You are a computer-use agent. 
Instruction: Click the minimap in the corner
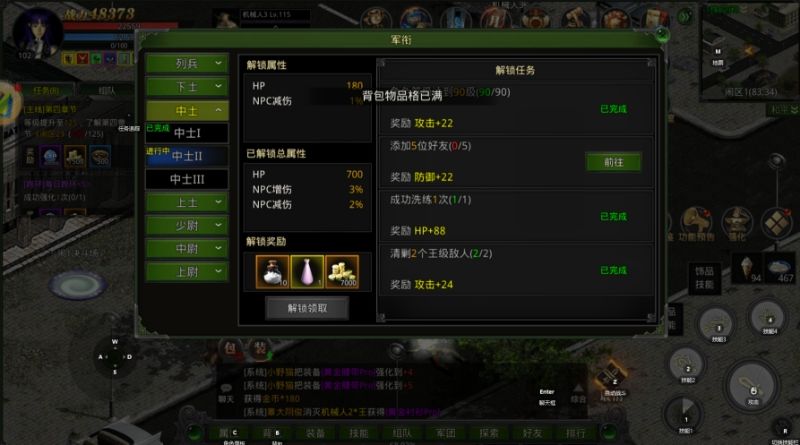point(749,51)
